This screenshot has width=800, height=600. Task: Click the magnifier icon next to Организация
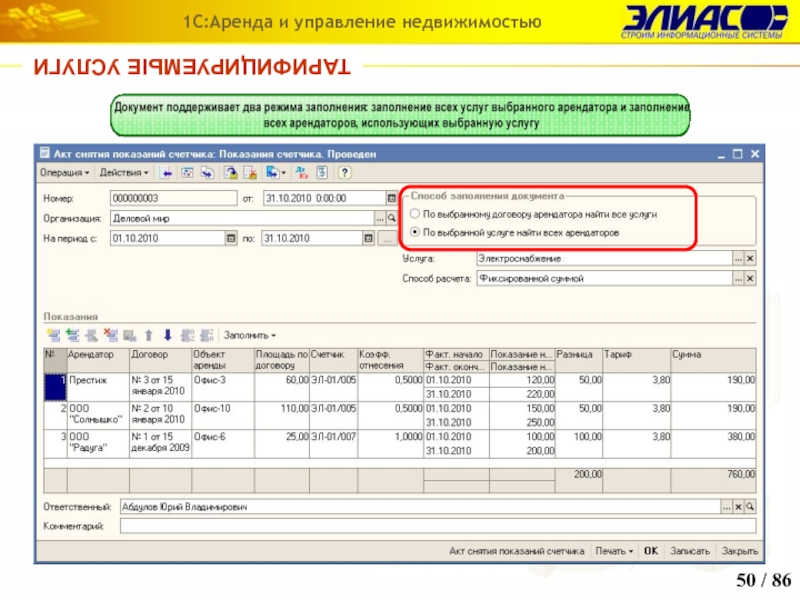coord(391,218)
